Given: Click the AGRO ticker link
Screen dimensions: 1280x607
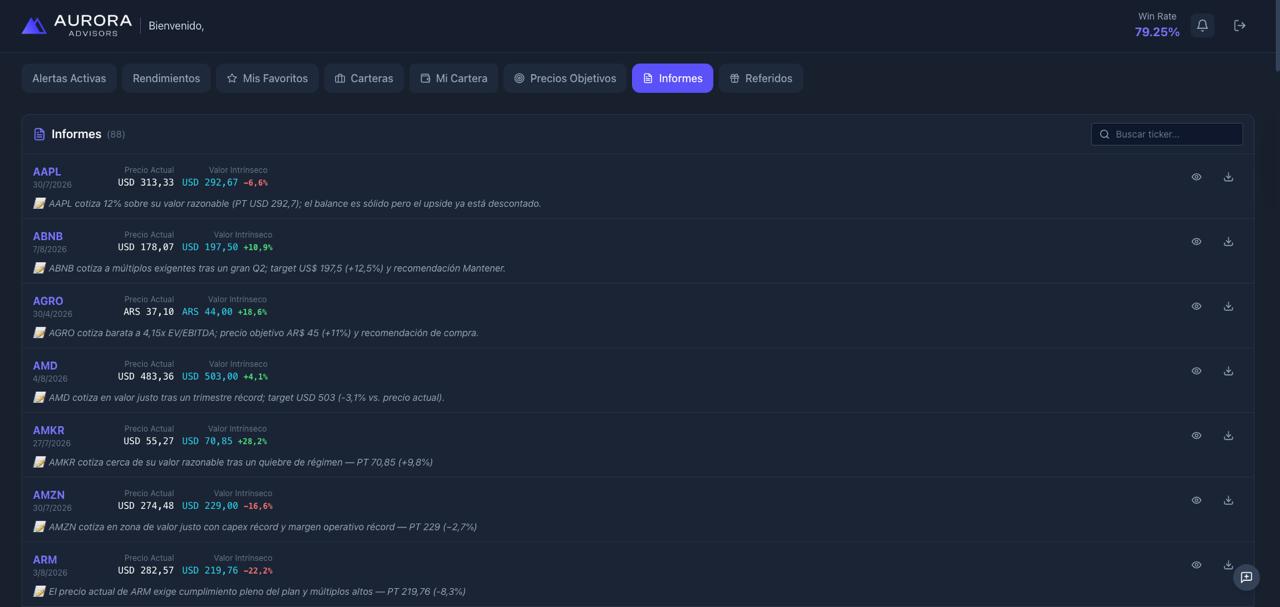Looking at the screenshot, I should coord(48,301).
